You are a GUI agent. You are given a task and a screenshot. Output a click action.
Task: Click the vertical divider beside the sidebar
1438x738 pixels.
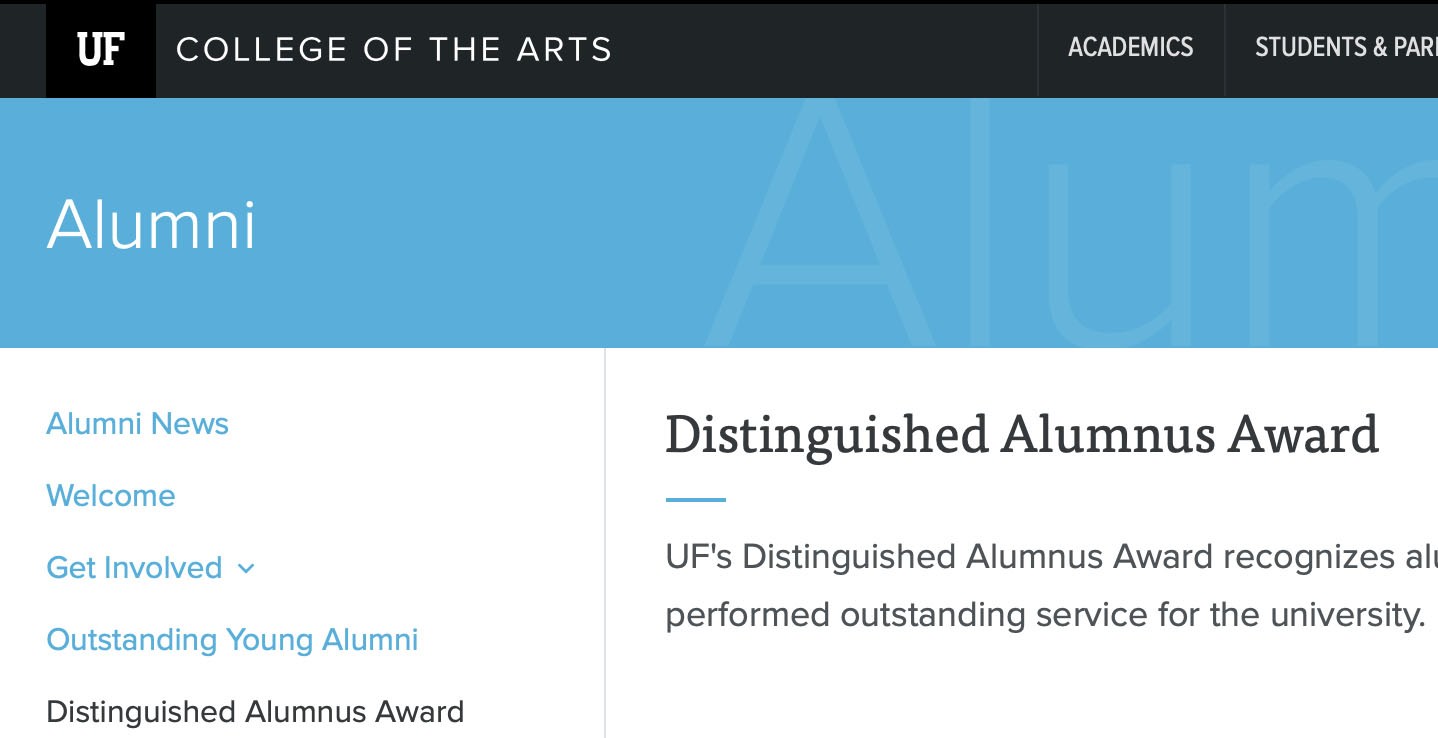tap(605, 540)
